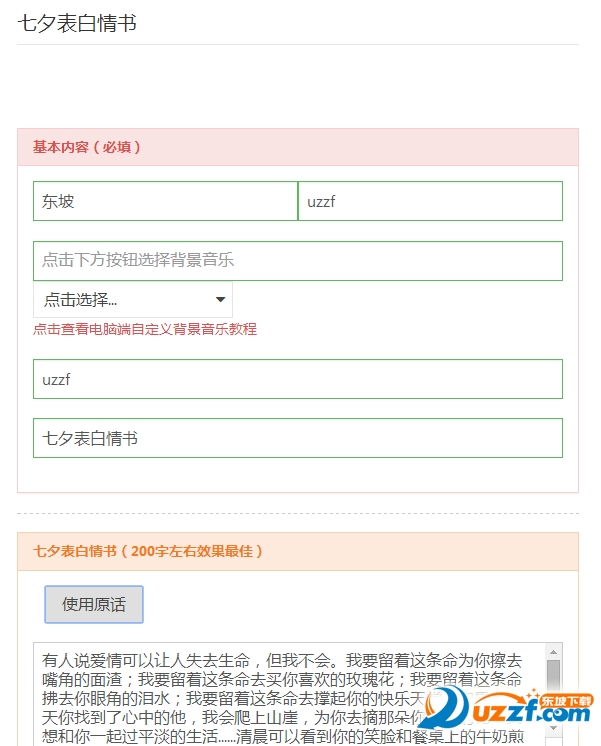601x746 pixels.
Task: Click the caret arrow on the music selector
Action: (x=220, y=300)
